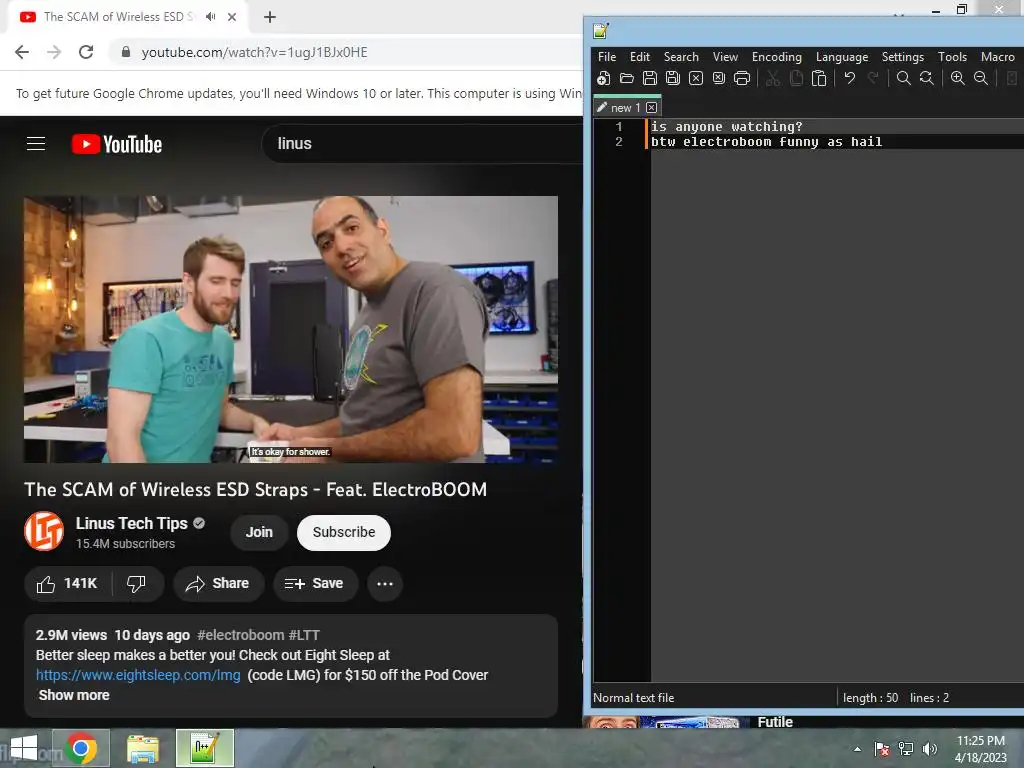Click the Copy icon in Notepad++ toolbar

coord(795,78)
